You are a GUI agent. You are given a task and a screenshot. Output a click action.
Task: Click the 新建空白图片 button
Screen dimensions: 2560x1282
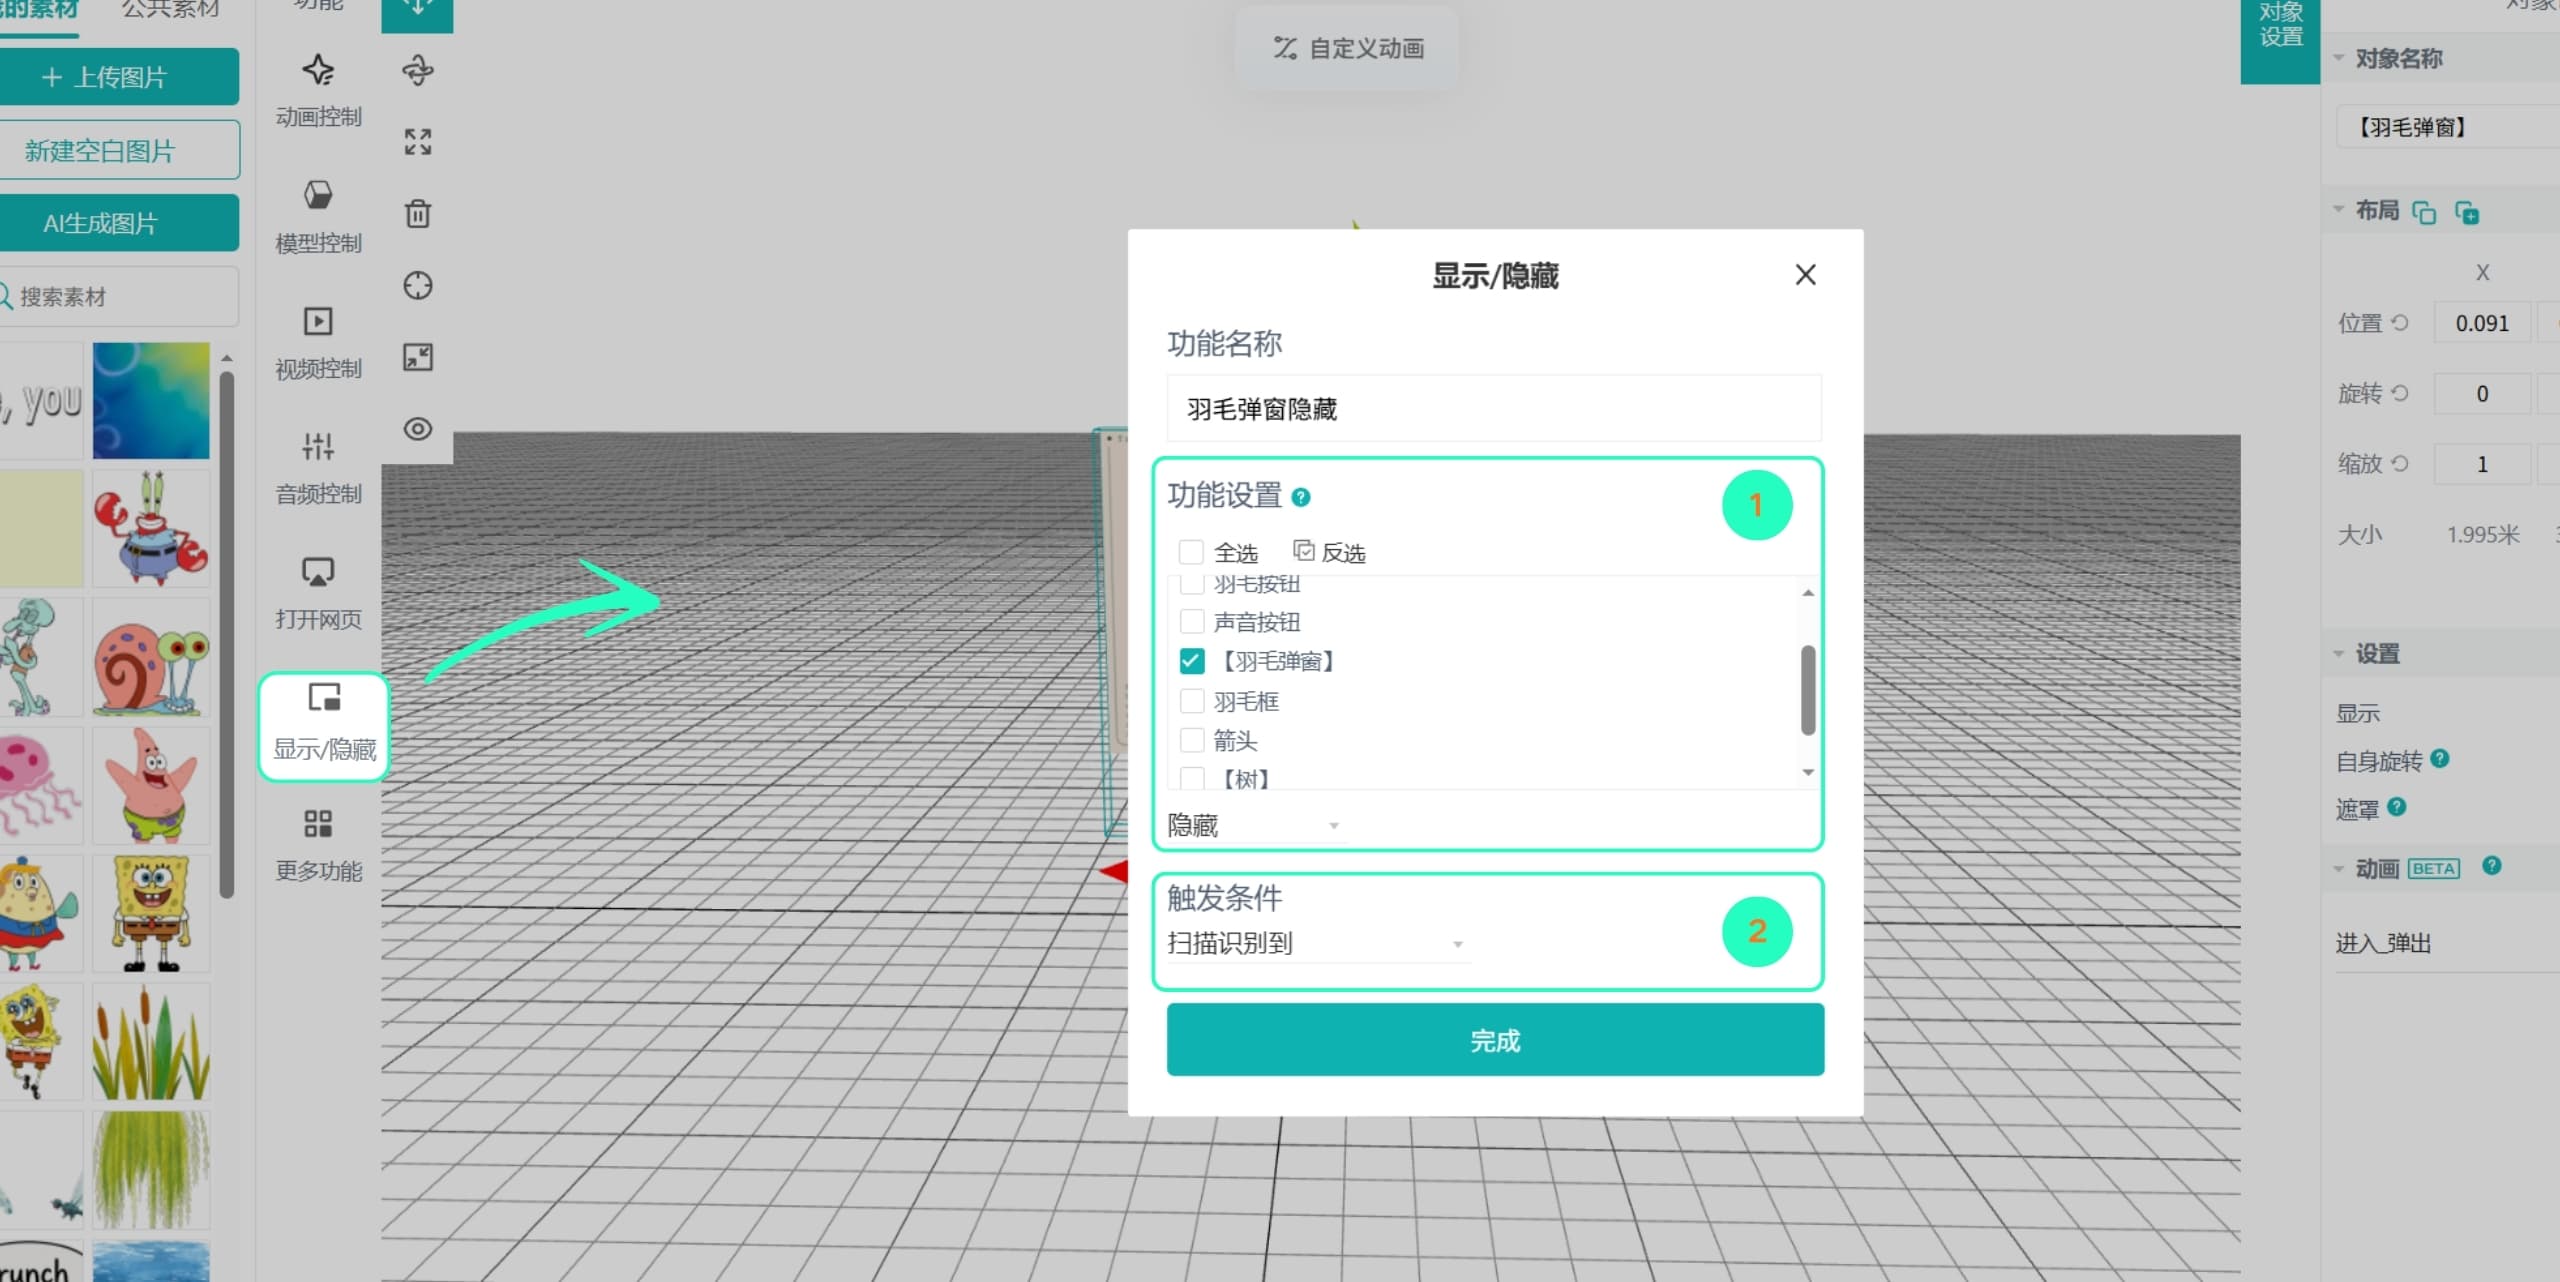(119, 150)
